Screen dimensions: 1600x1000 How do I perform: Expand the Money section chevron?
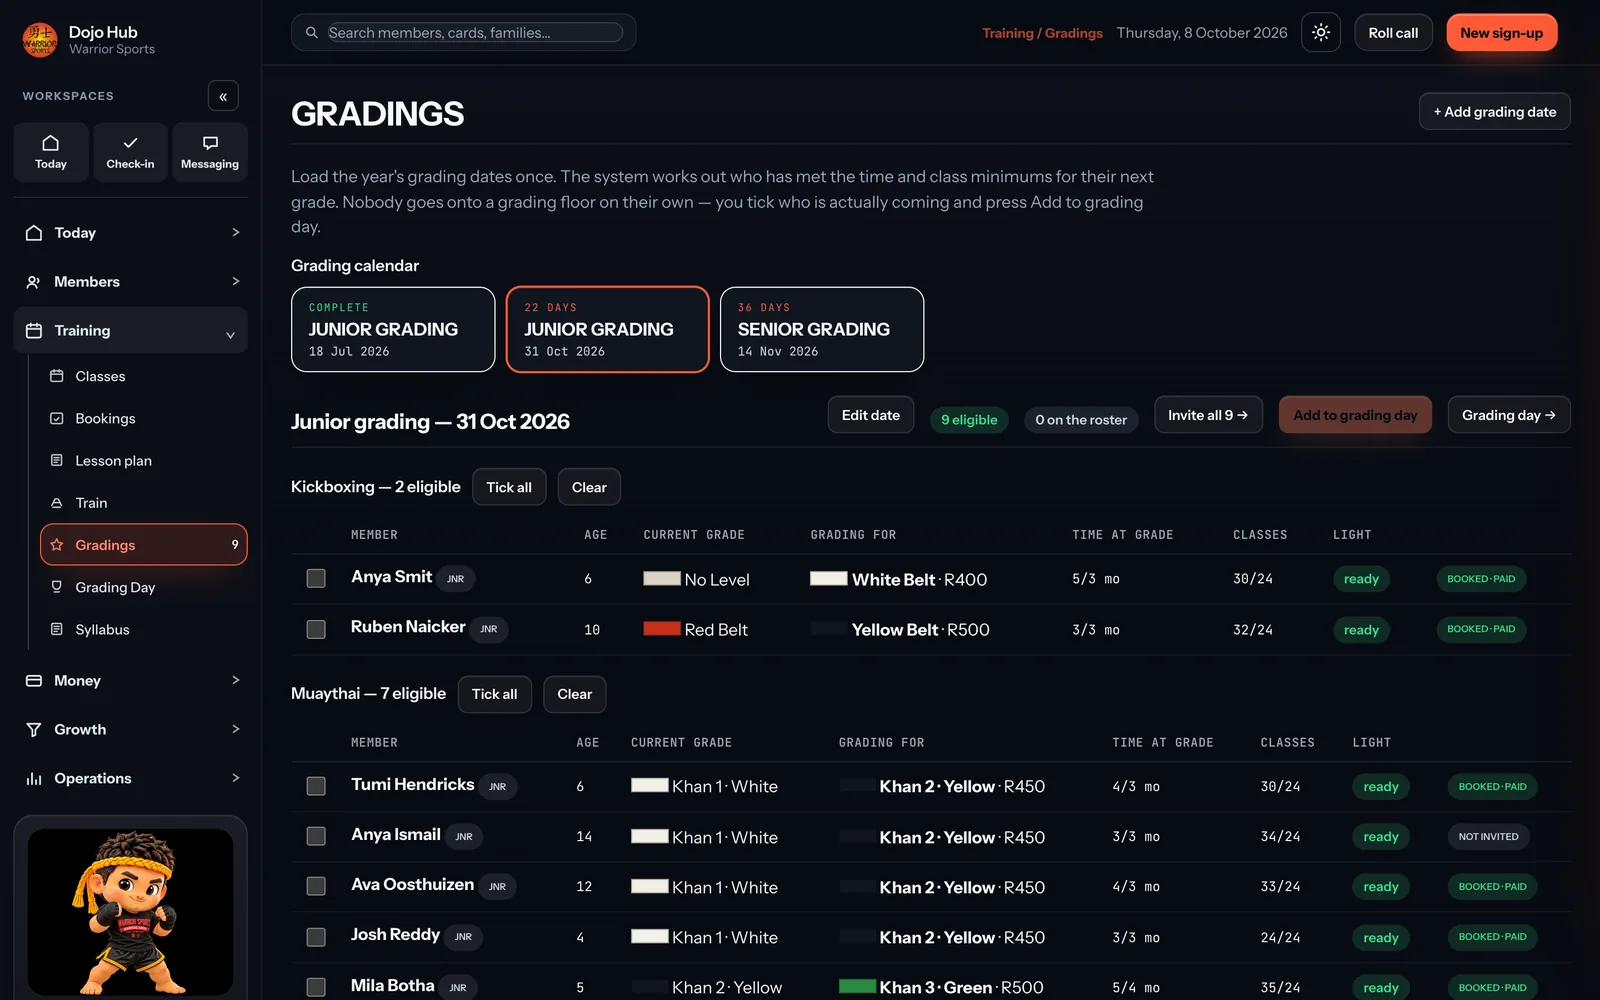(236, 681)
